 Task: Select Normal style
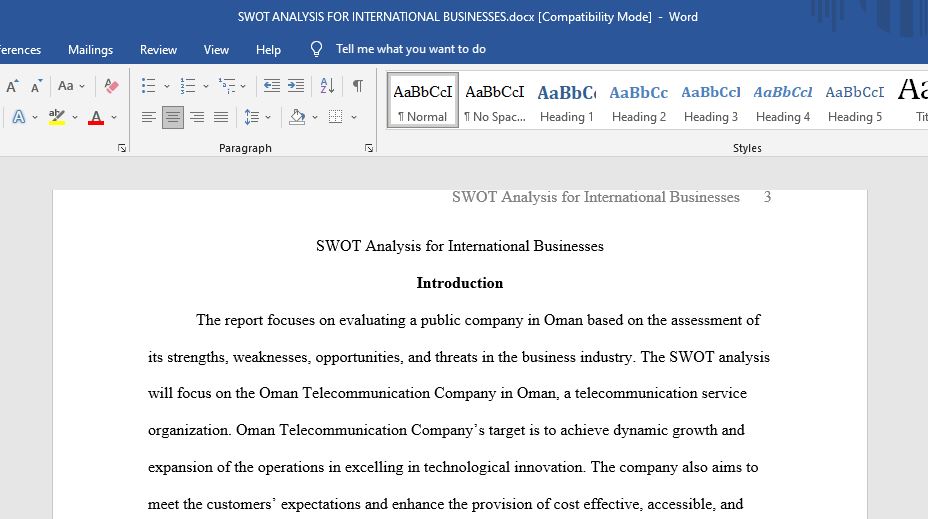coord(423,100)
